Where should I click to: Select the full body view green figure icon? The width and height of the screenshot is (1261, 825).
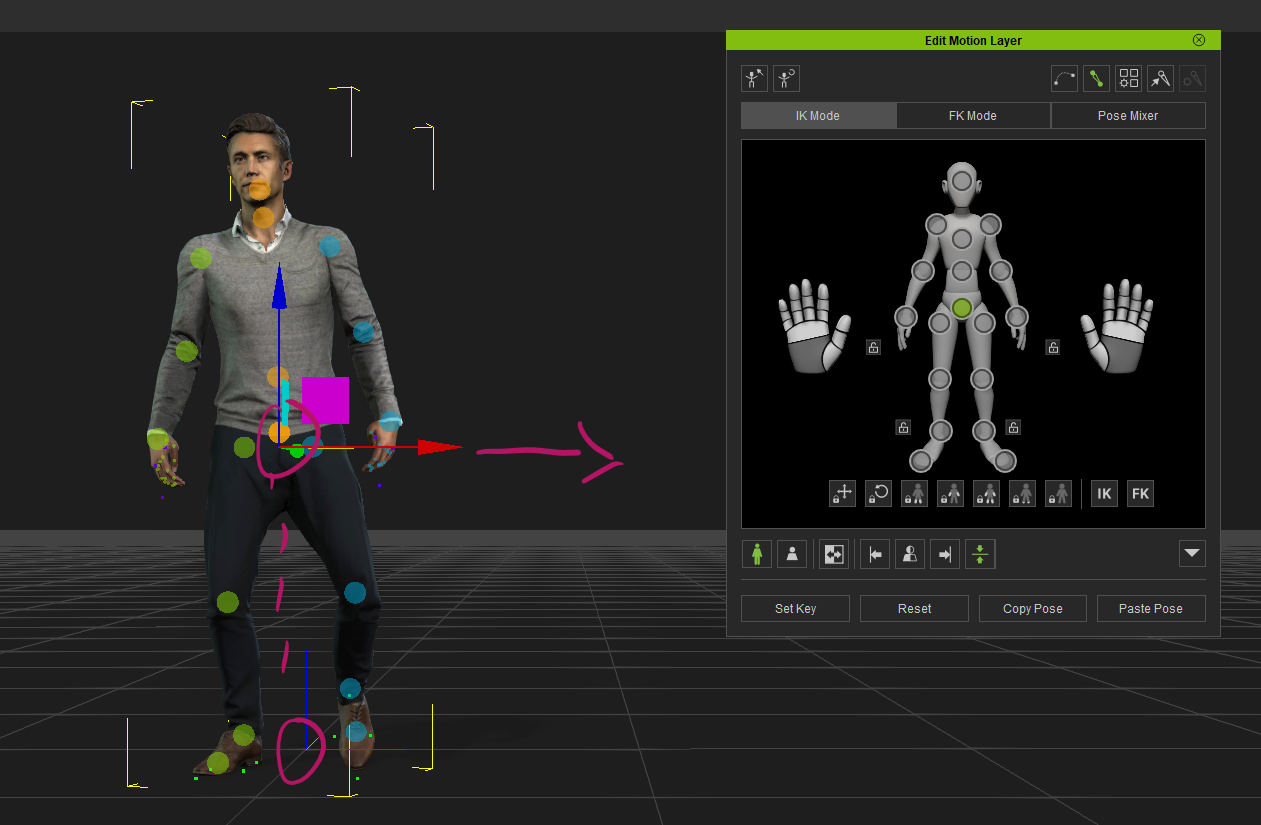[x=756, y=554]
